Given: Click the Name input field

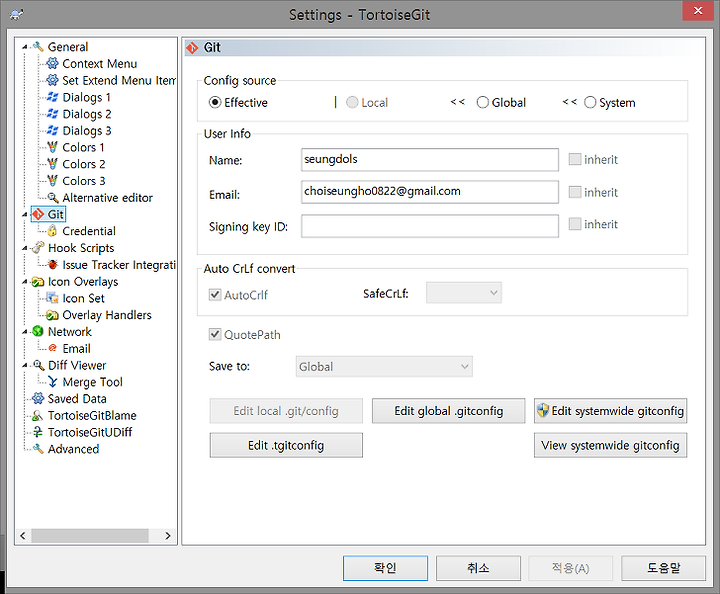Looking at the screenshot, I should pyautogui.click(x=430, y=160).
